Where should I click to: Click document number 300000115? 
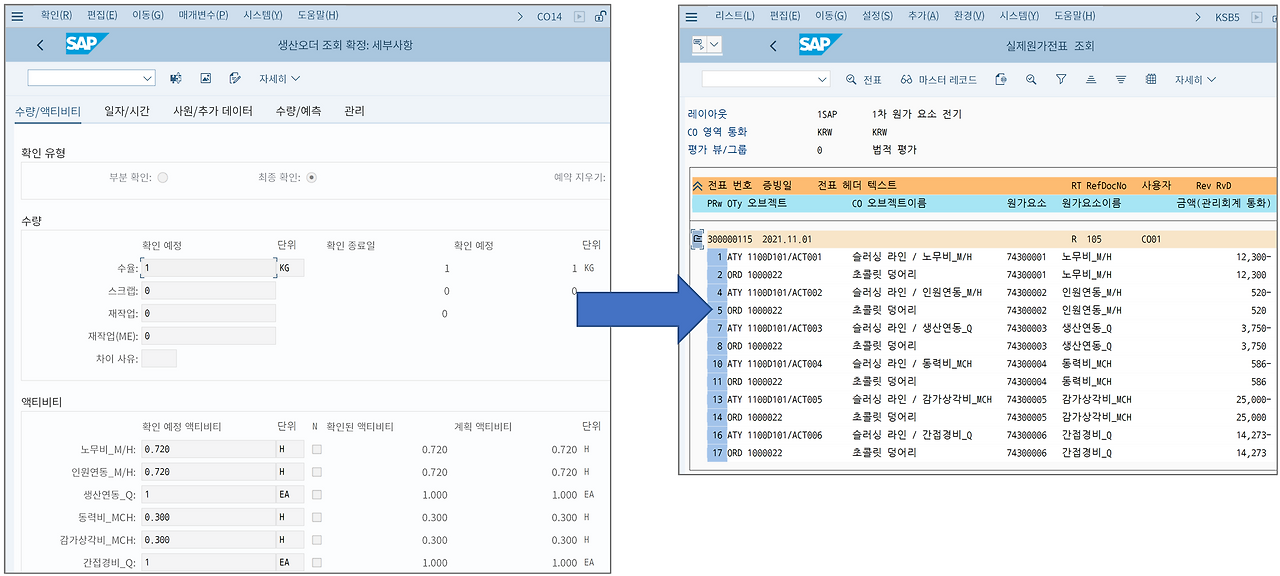[x=730, y=239]
